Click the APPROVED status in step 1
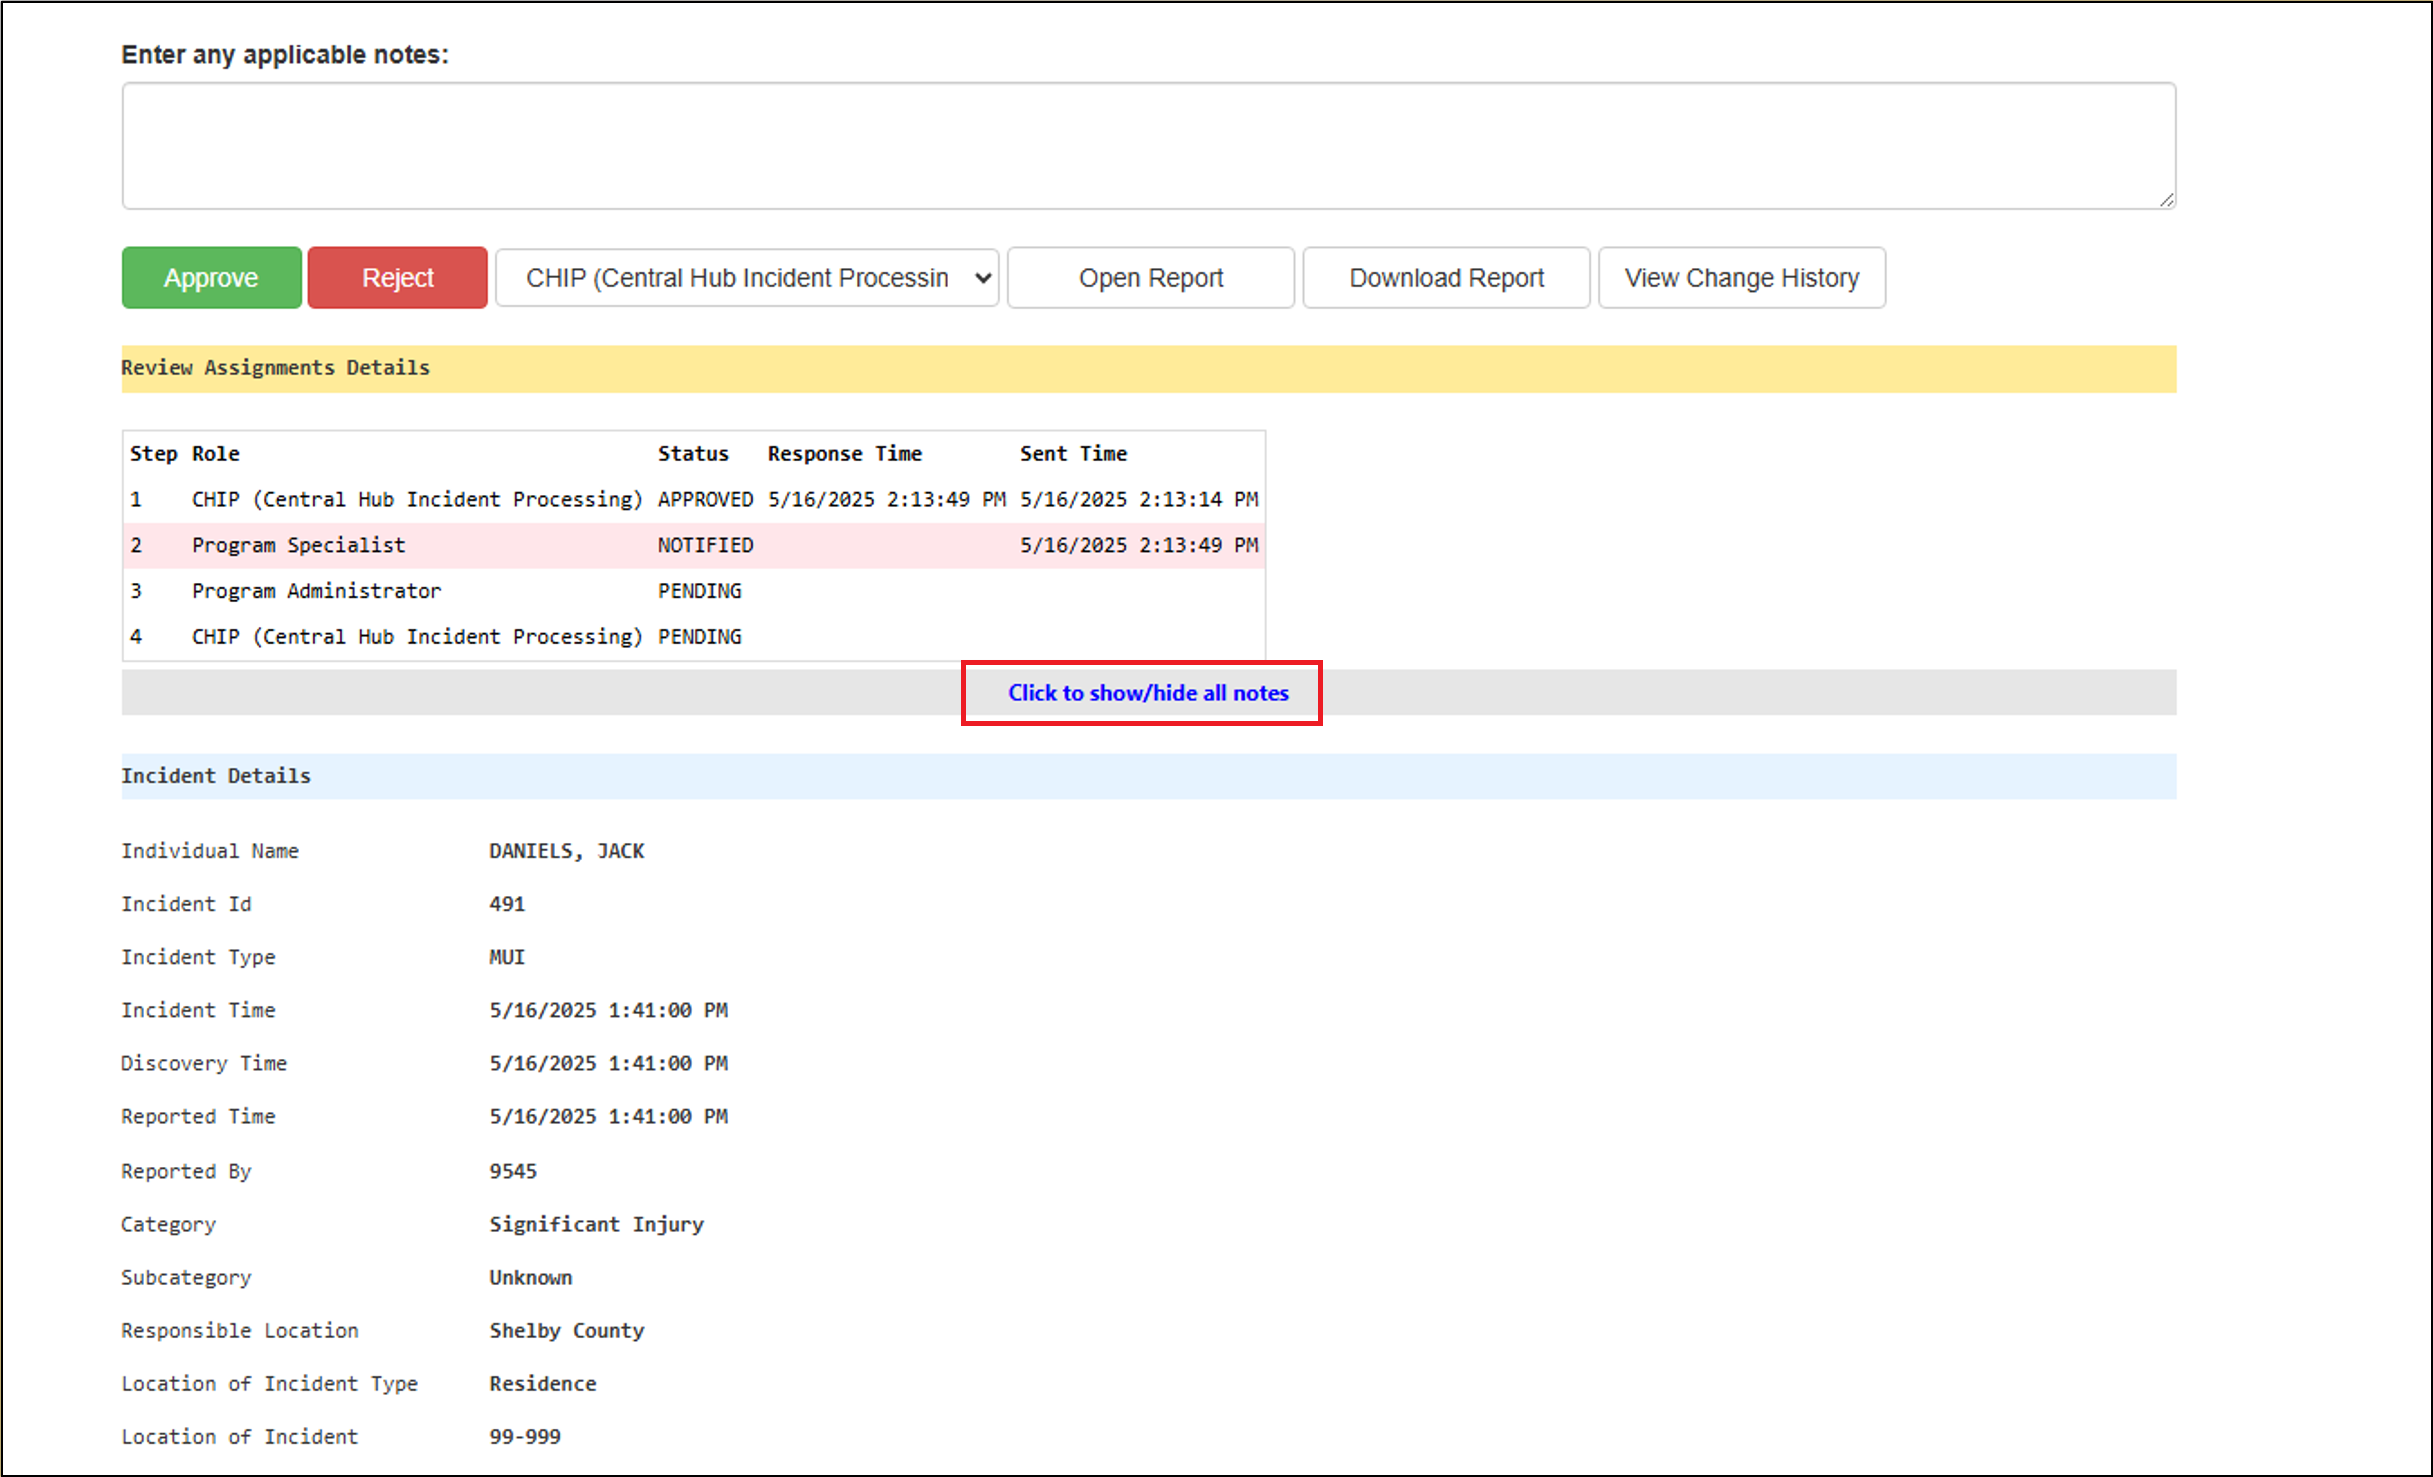Viewport: 2433px width, 1477px height. (x=705, y=499)
